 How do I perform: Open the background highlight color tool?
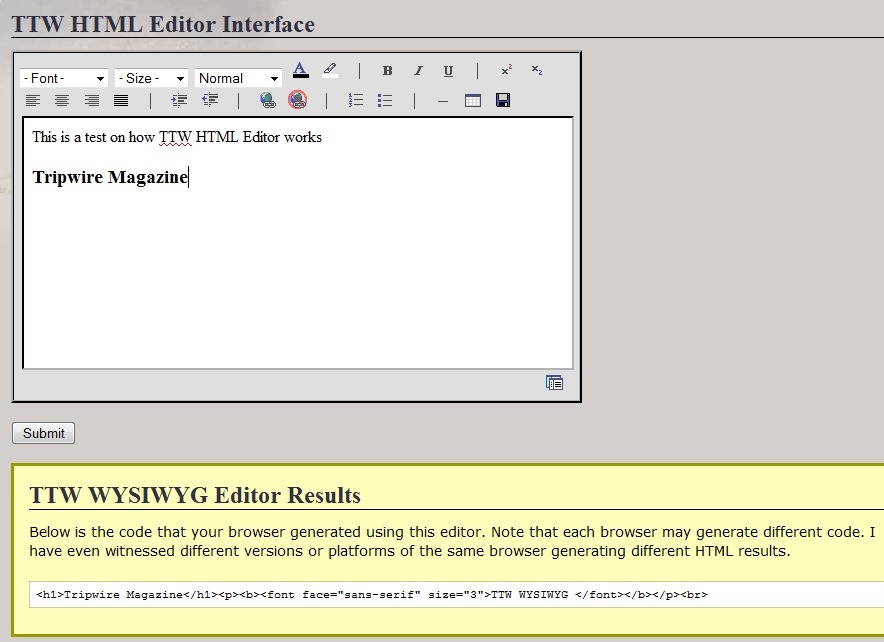coord(330,70)
